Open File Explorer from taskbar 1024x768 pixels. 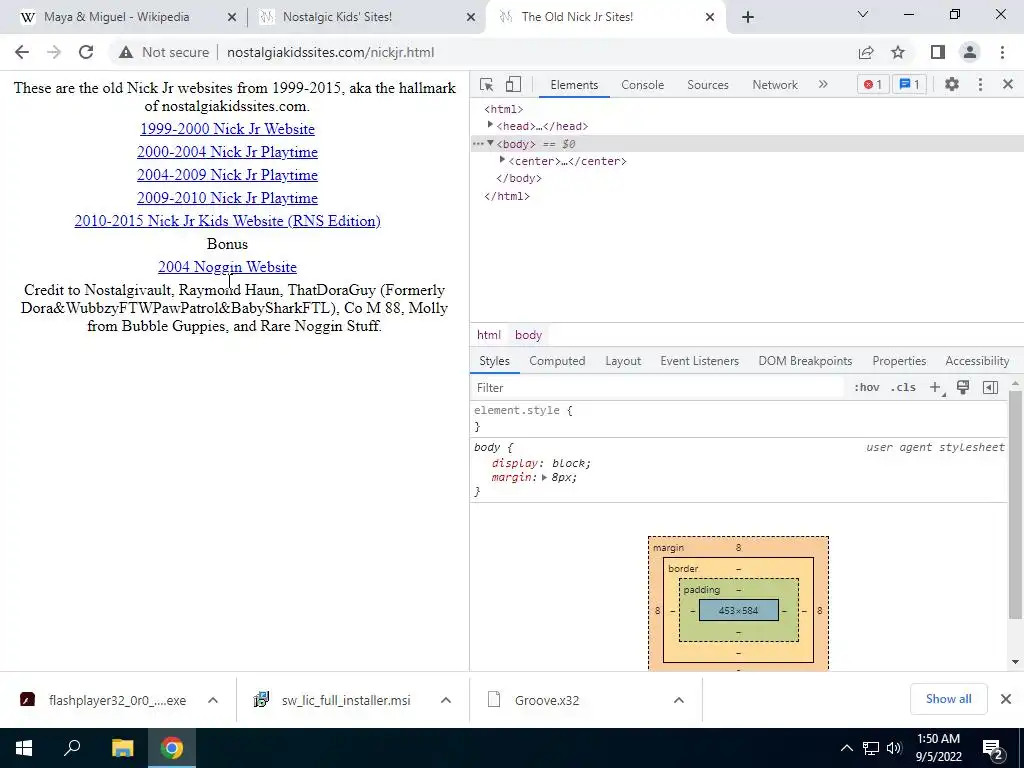click(x=122, y=748)
